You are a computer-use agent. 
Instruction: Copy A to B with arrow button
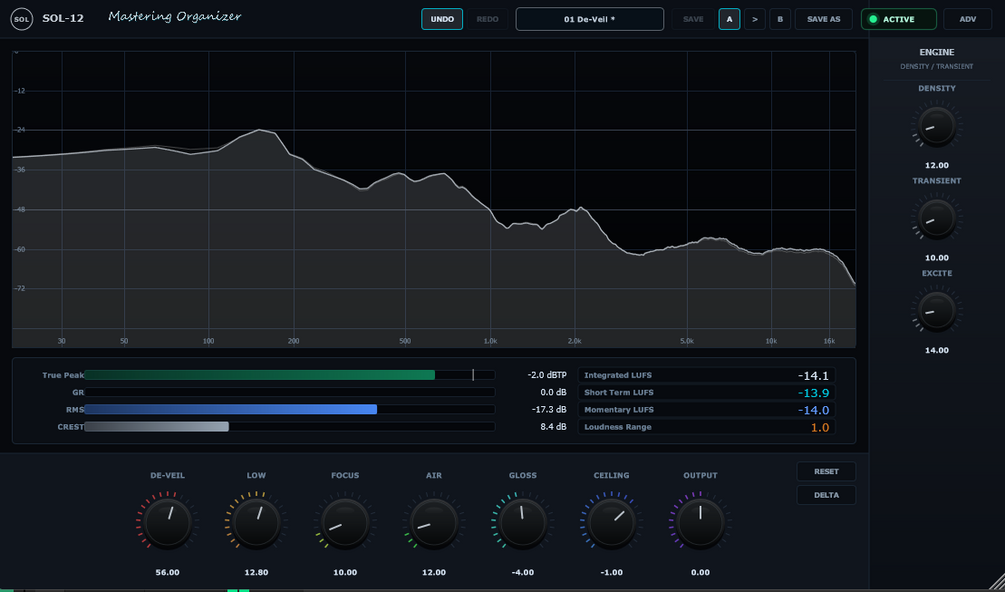pyautogui.click(x=755, y=19)
